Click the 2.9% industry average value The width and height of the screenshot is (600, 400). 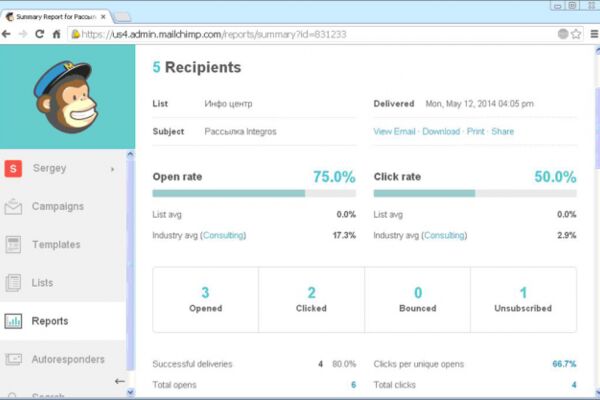567,235
